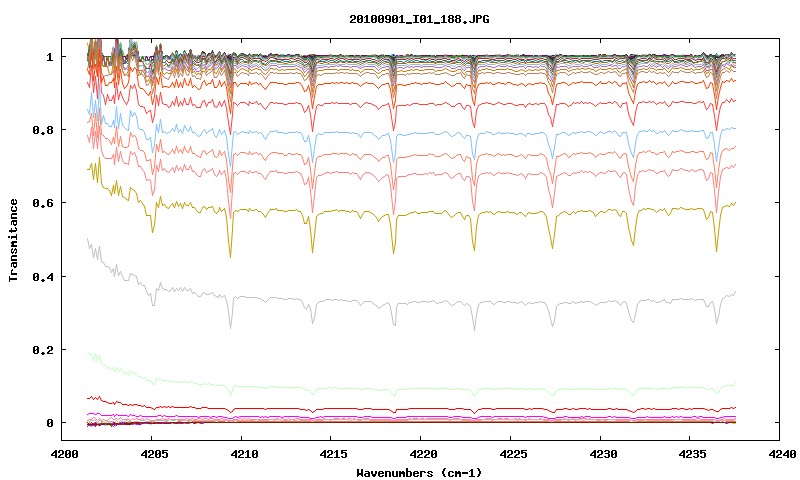The height and width of the screenshot is (480, 800).
Task: Select the Transmitance y-axis label
Action: click(x=13, y=240)
